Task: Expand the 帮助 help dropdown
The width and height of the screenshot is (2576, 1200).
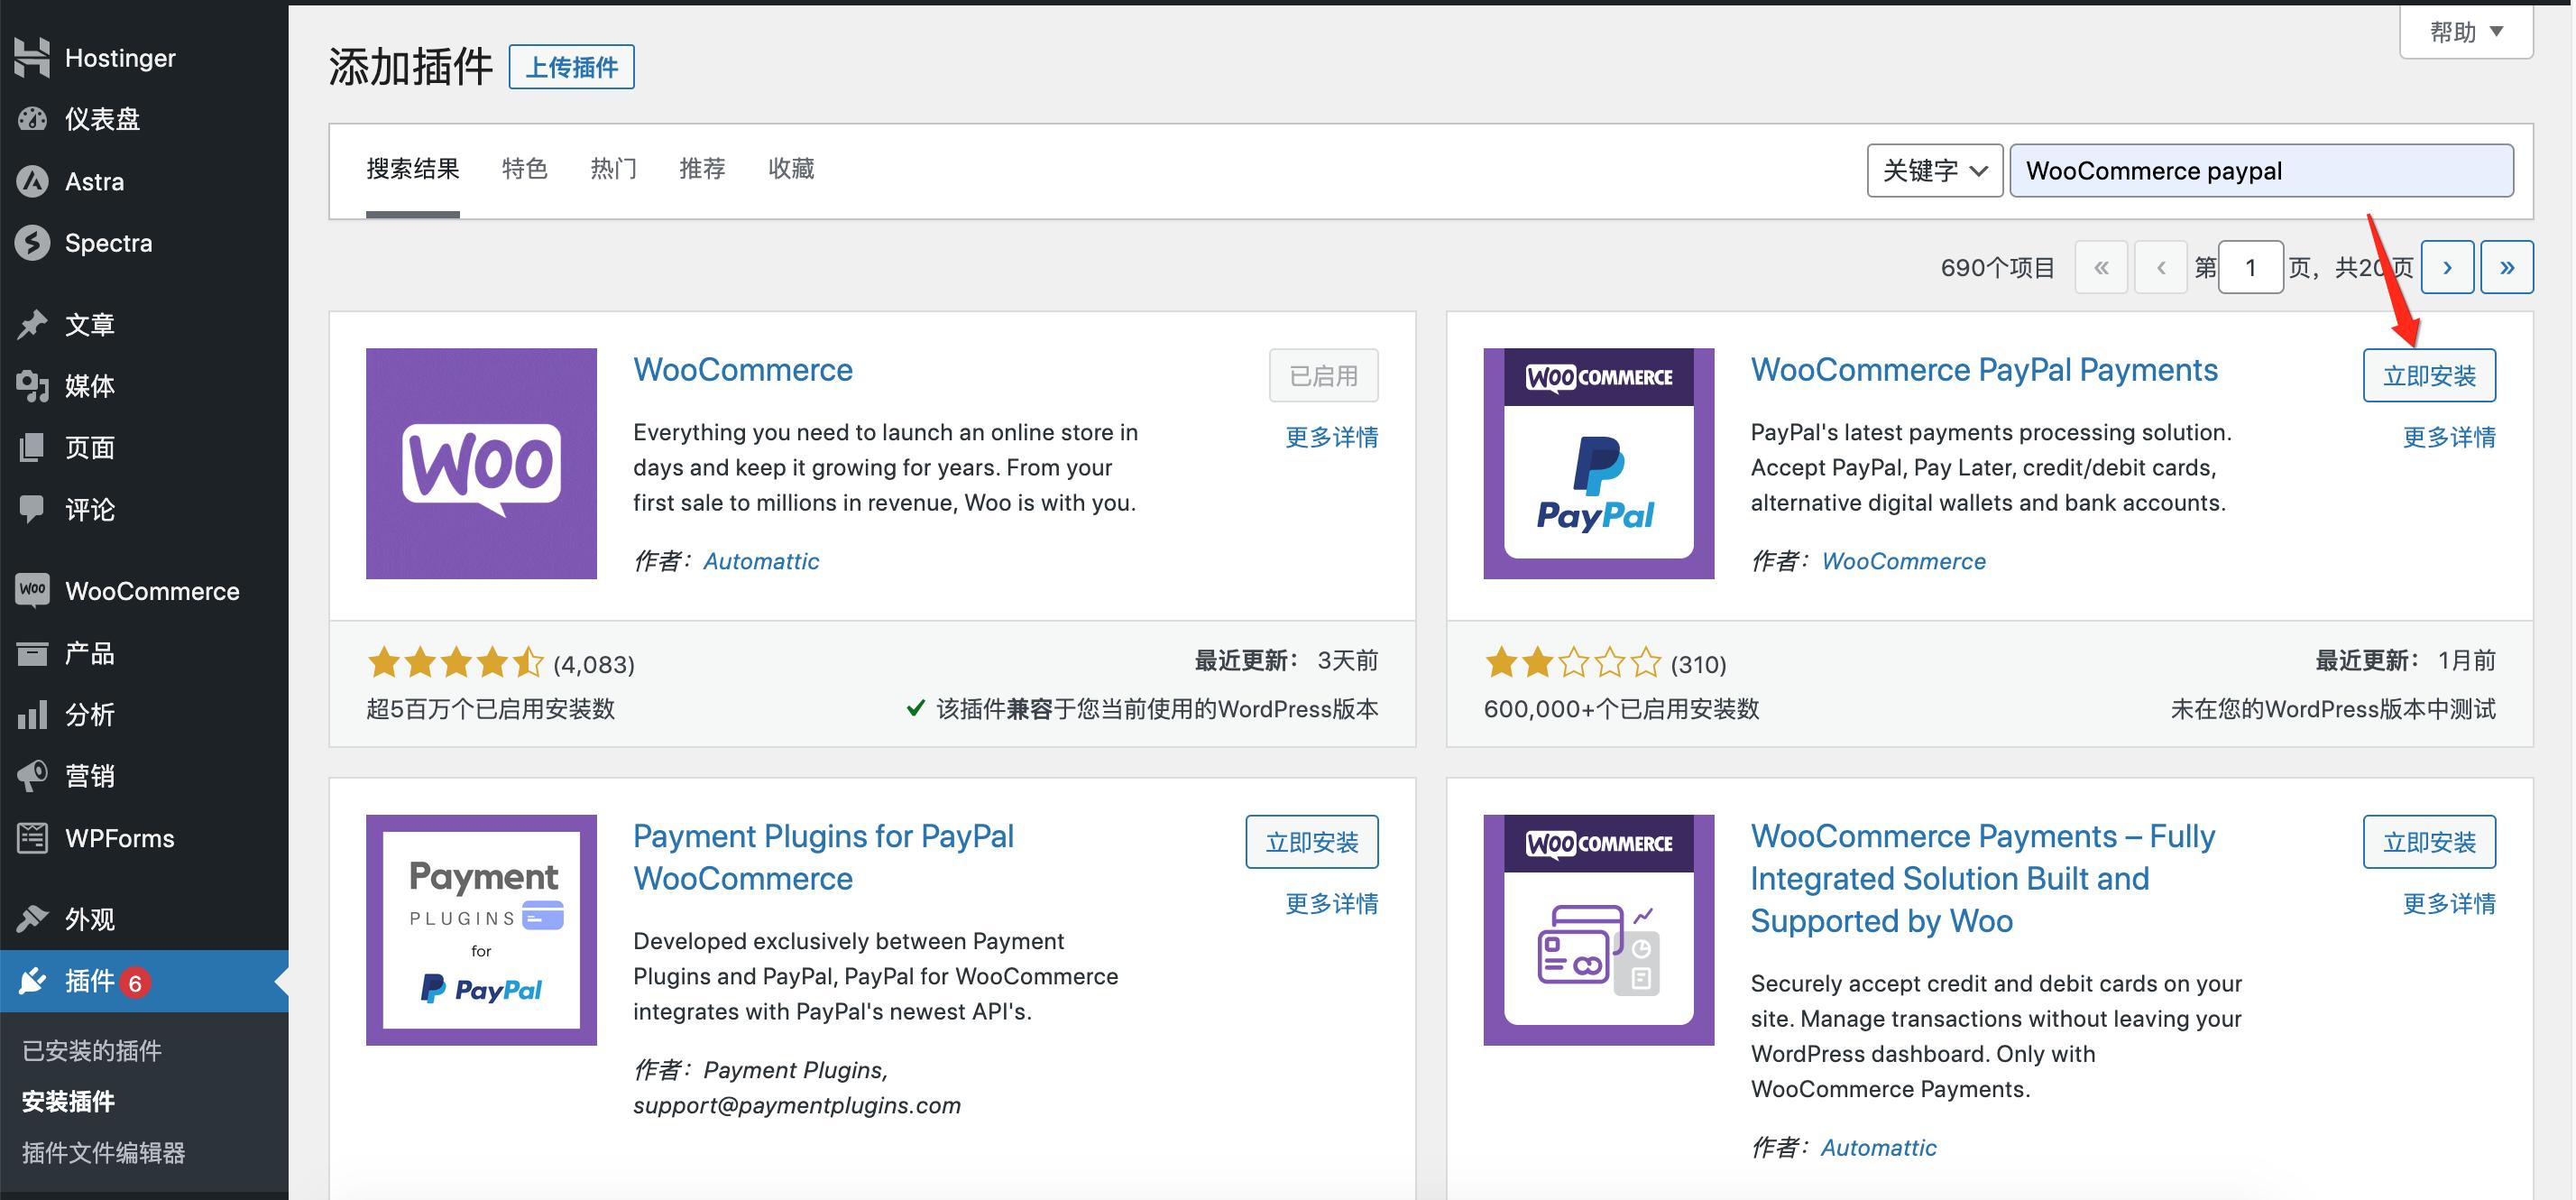Action: [2466, 32]
